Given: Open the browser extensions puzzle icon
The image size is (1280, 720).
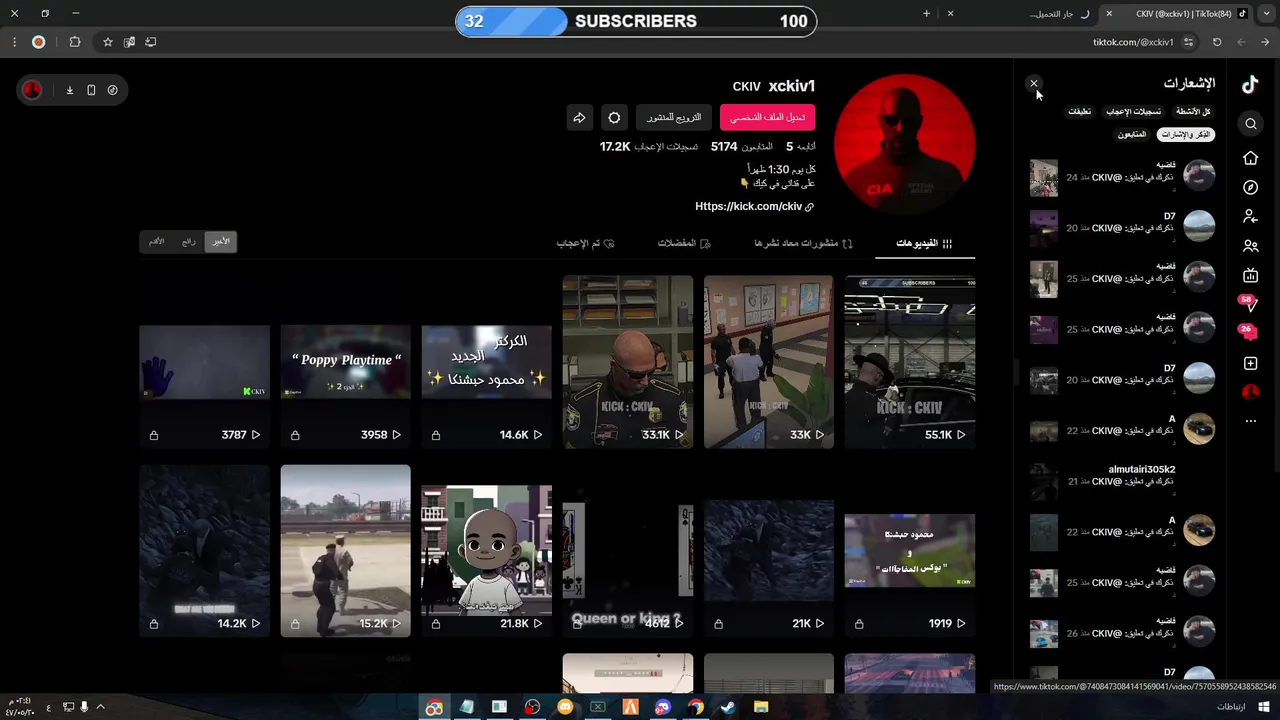Looking at the screenshot, I should 75,42.
